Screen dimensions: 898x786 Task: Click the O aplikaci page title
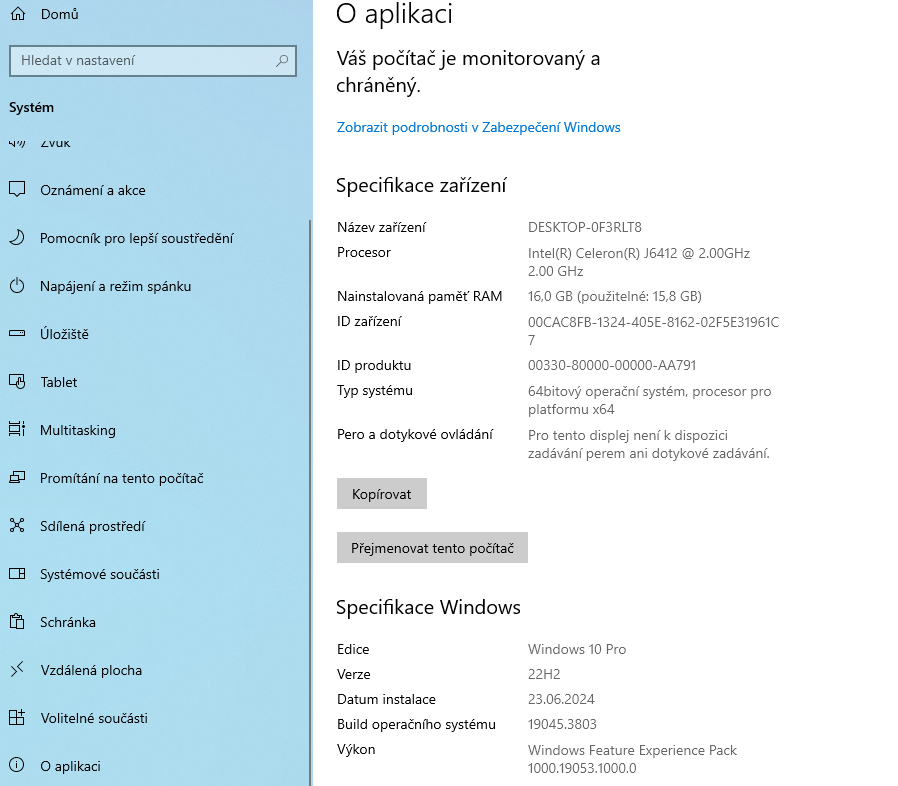tap(394, 14)
